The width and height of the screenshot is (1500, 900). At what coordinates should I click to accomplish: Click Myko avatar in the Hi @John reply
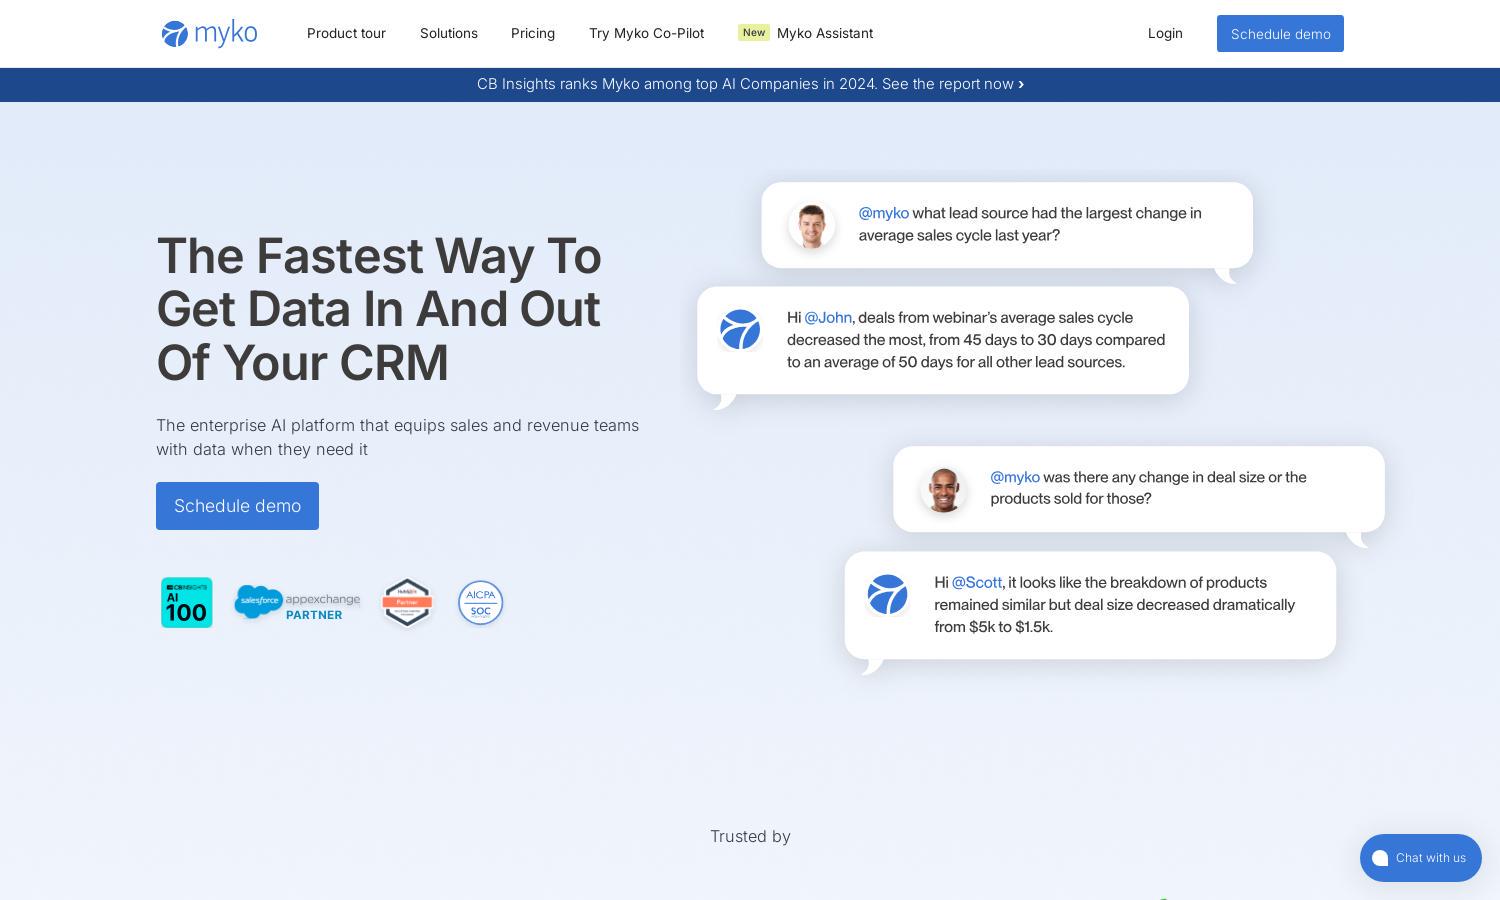[740, 330]
